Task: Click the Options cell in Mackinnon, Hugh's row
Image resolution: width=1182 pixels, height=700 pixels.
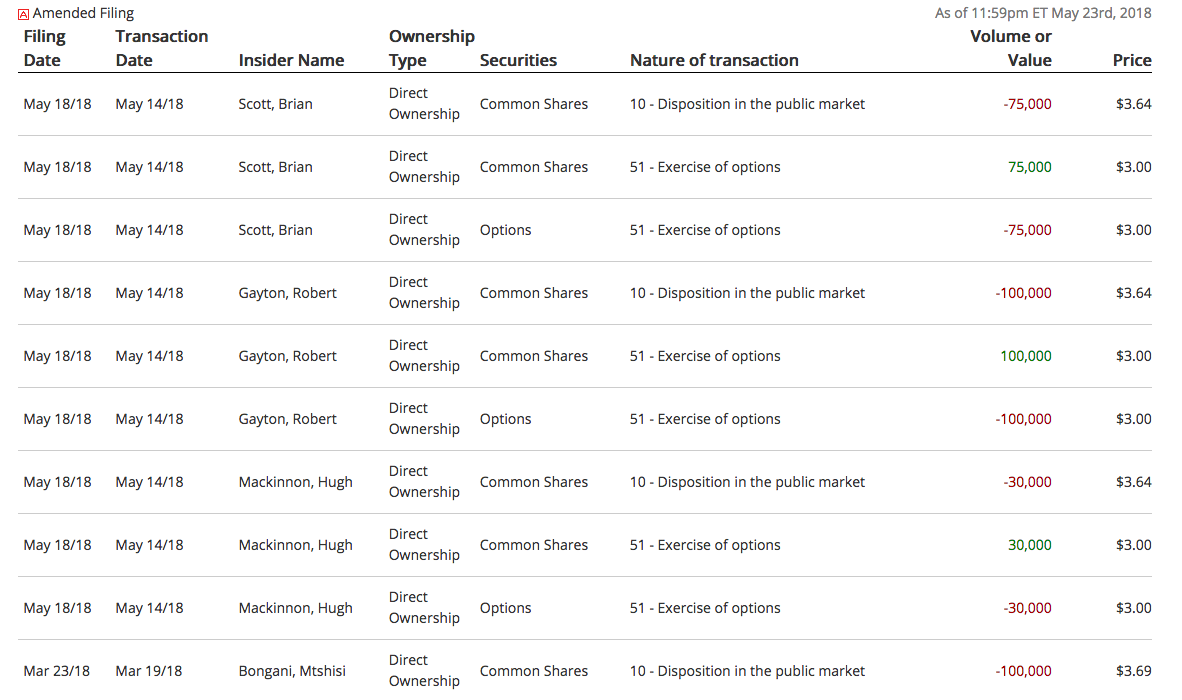Action: click(x=505, y=608)
